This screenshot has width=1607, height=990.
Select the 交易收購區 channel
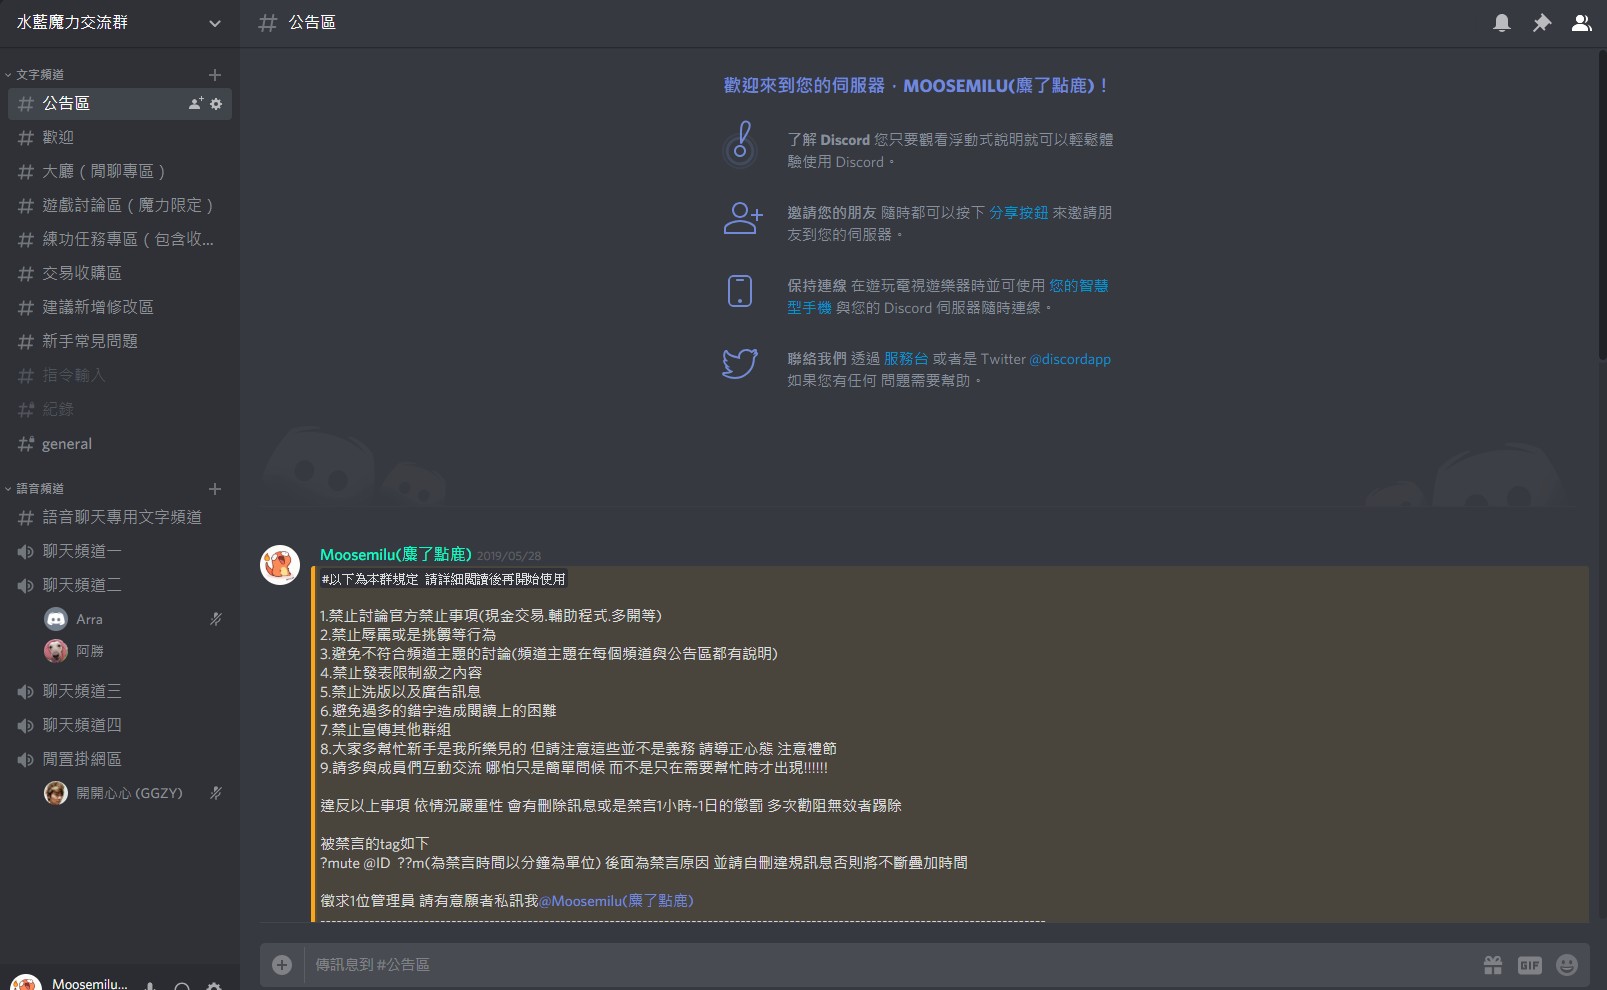tap(120, 274)
